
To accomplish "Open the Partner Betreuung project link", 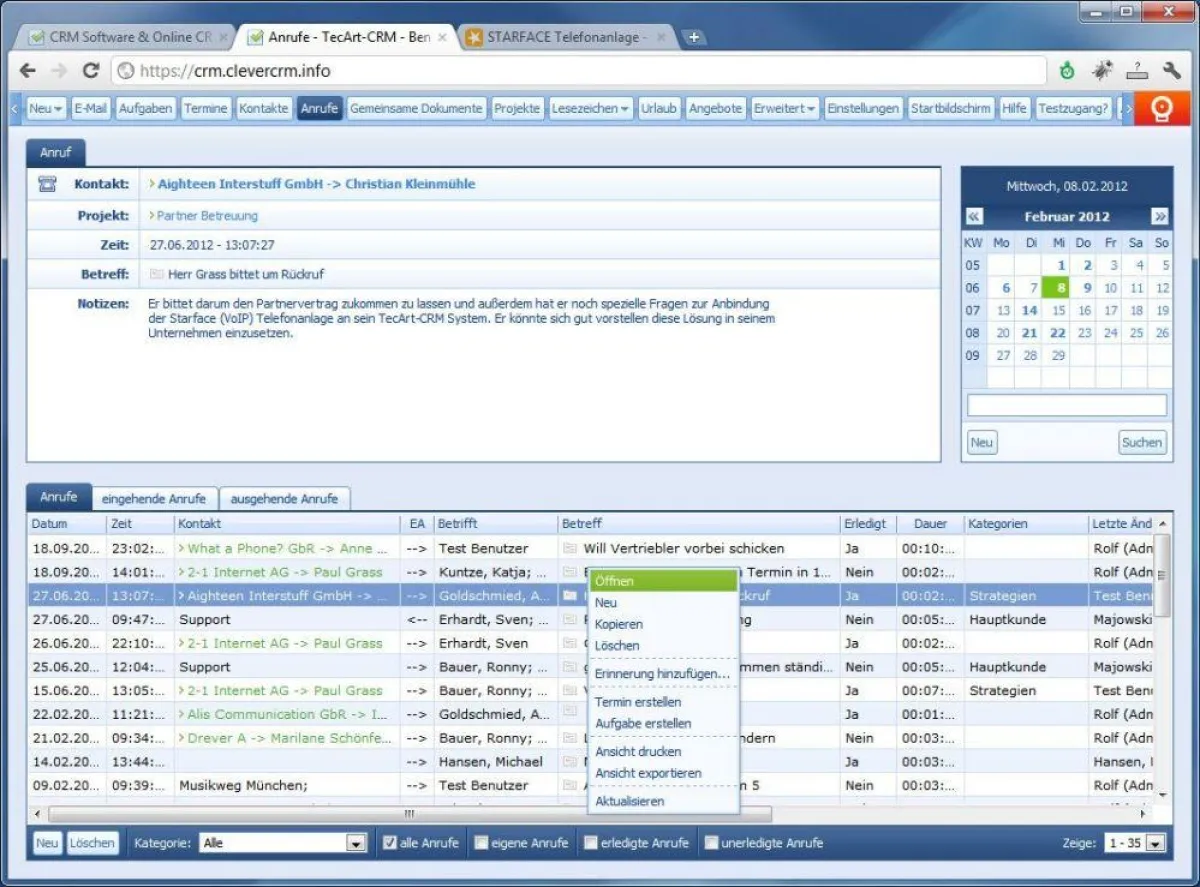I will click(x=207, y=215).
